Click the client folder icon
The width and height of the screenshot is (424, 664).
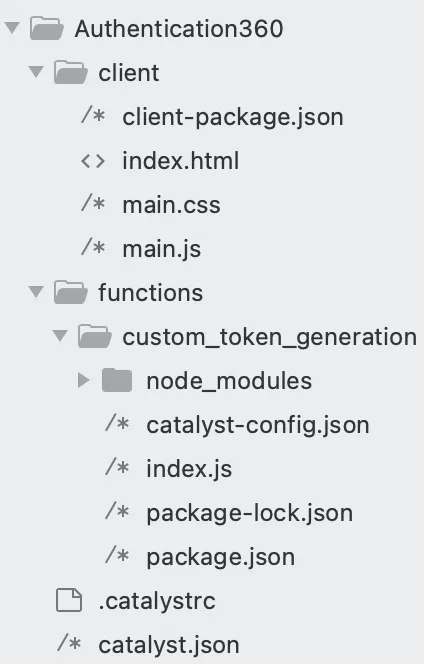tap(71, 72)
